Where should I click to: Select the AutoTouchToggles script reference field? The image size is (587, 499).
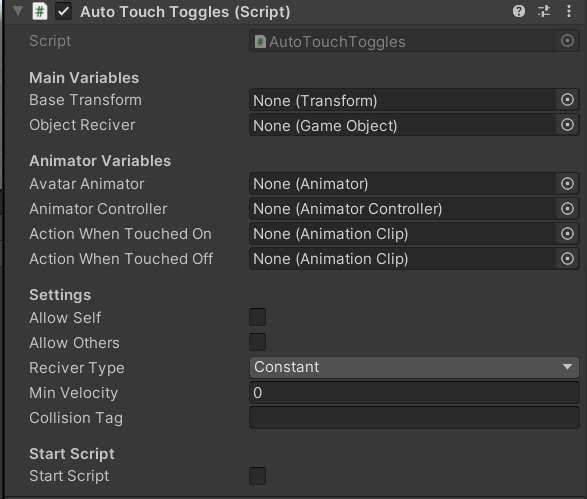point(414,41)
